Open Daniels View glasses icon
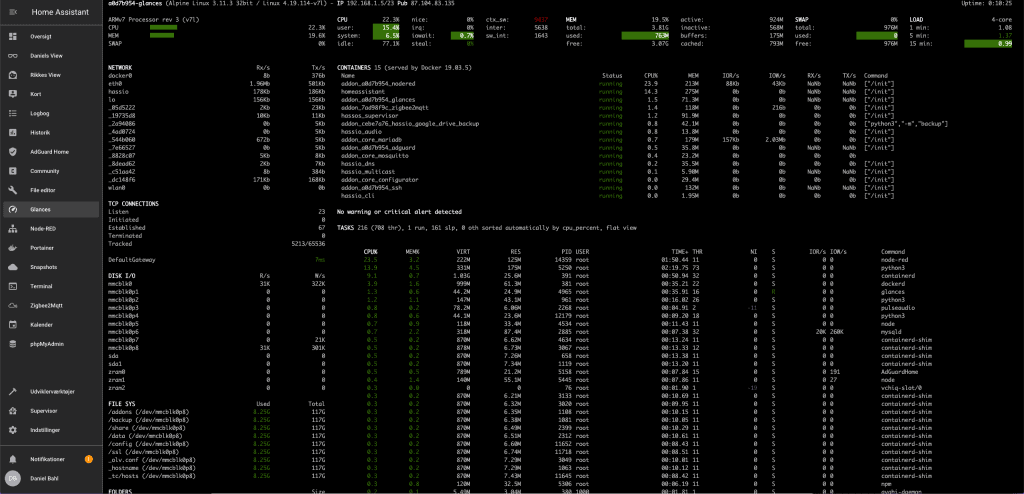This screenshot has height=494, width=1024. (x=12, y=56)
